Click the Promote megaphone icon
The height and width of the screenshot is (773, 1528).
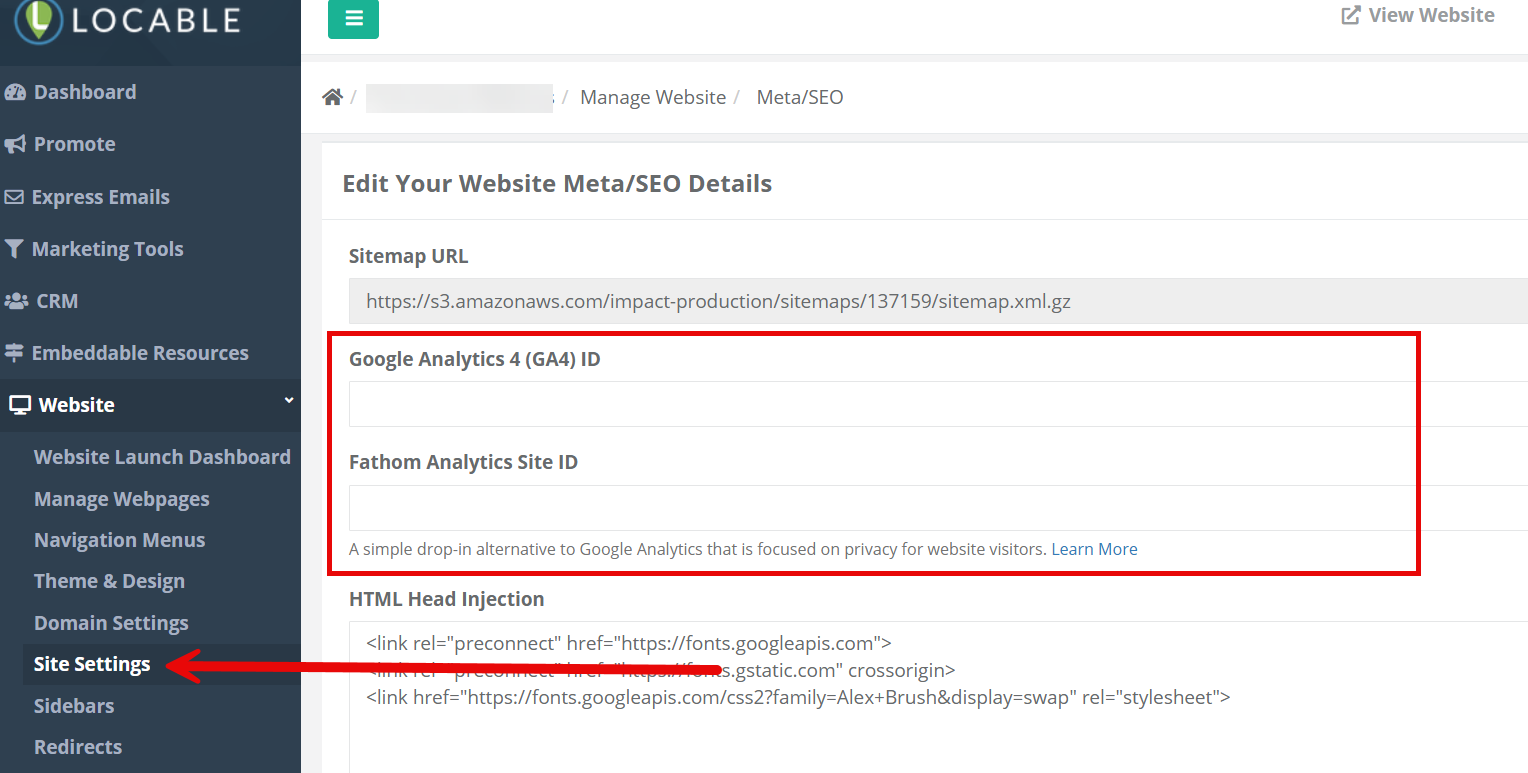[x=15, y=144]
